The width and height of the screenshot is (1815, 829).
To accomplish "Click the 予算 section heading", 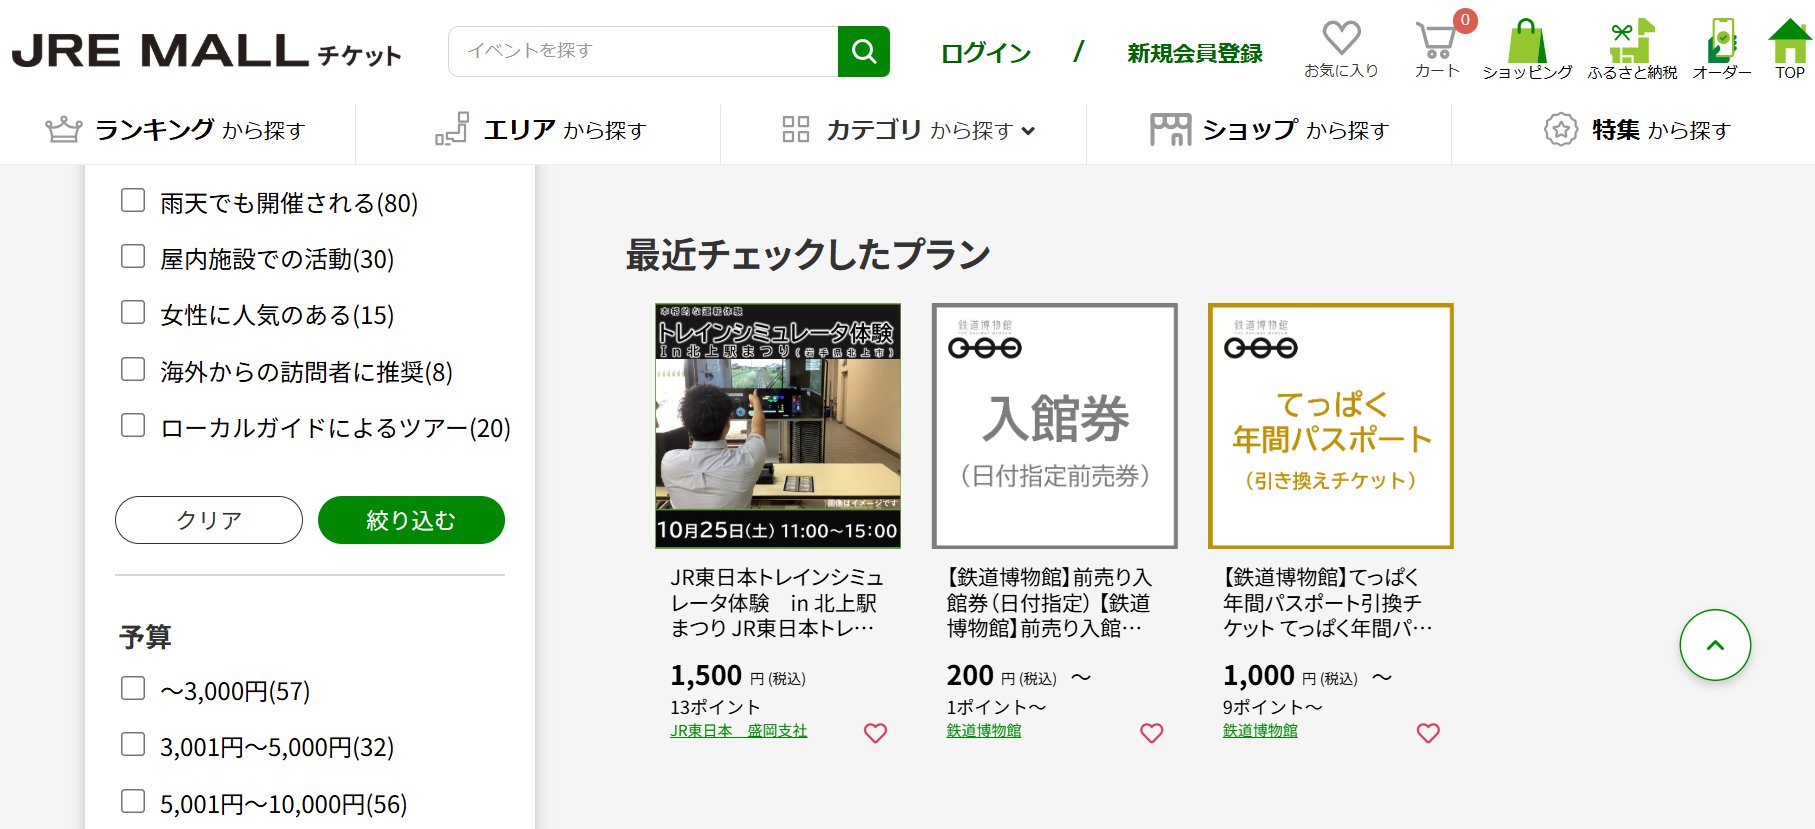I will click(146, 637).
